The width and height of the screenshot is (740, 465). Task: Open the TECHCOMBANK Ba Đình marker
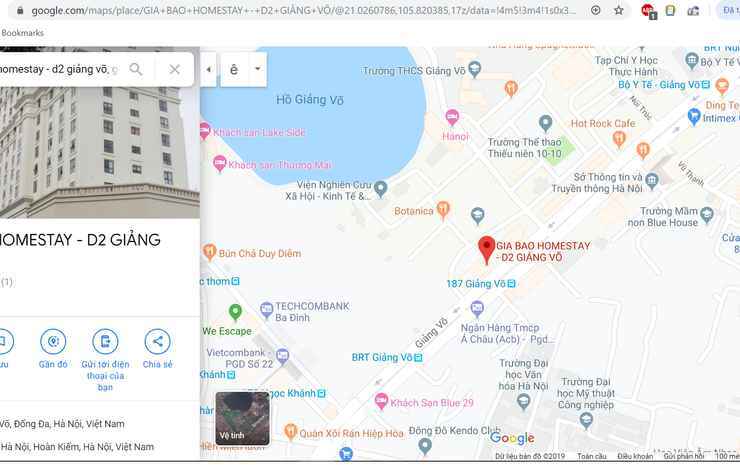click(x=267, y=310)
